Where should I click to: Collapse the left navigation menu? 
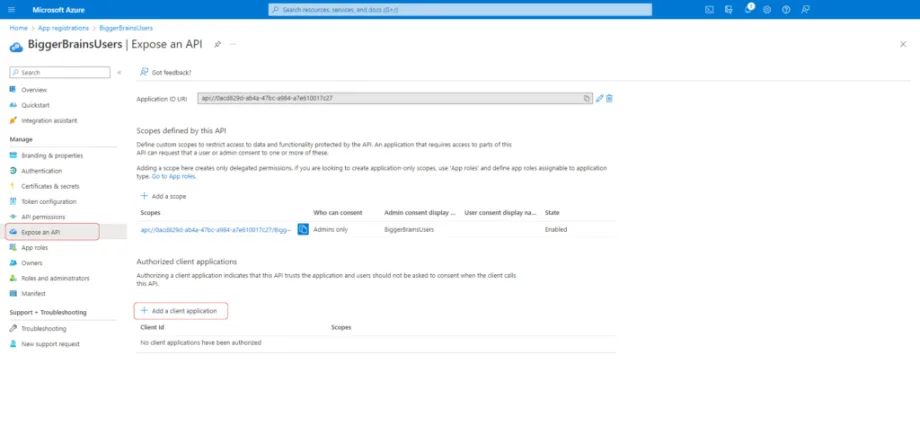[x=119, y=73]
